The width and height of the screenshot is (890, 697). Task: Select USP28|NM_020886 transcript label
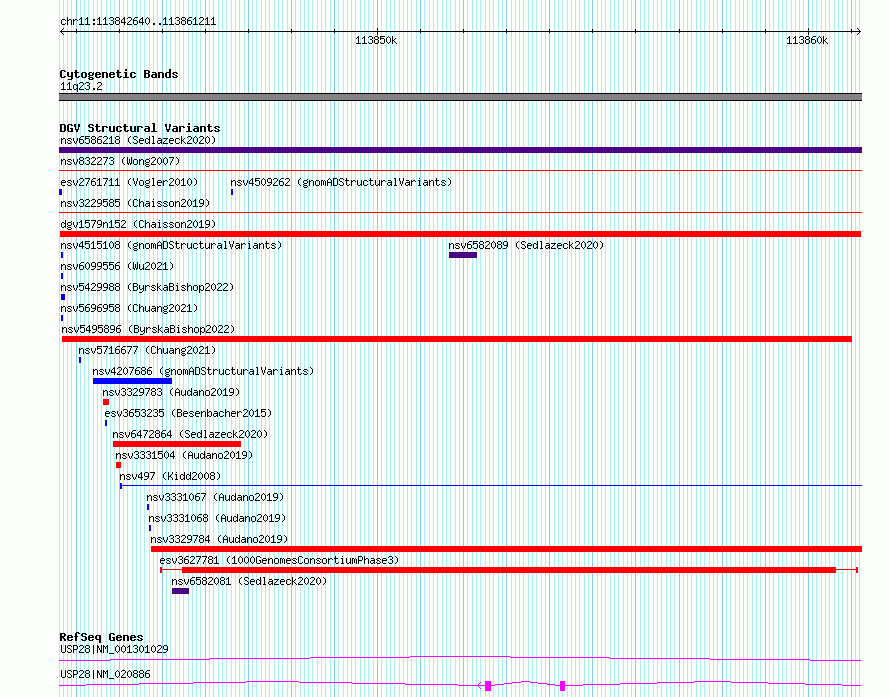105,674
